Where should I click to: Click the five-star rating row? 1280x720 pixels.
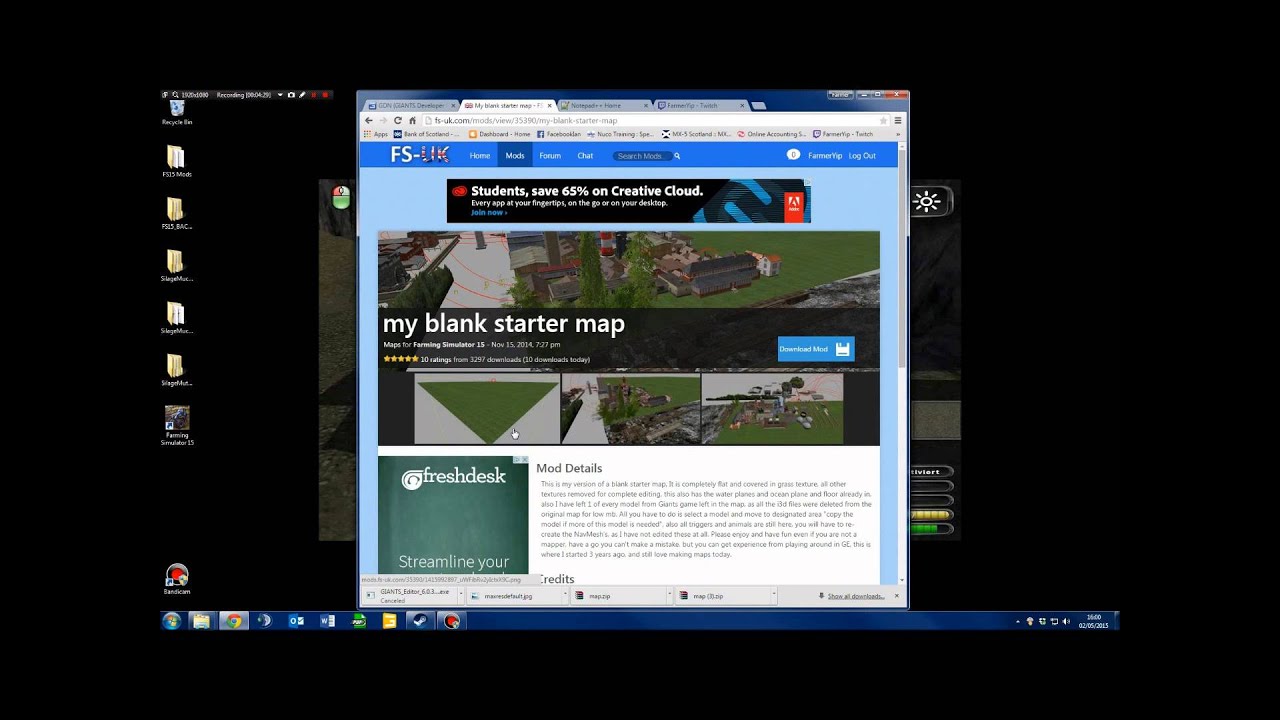(401, 359)
